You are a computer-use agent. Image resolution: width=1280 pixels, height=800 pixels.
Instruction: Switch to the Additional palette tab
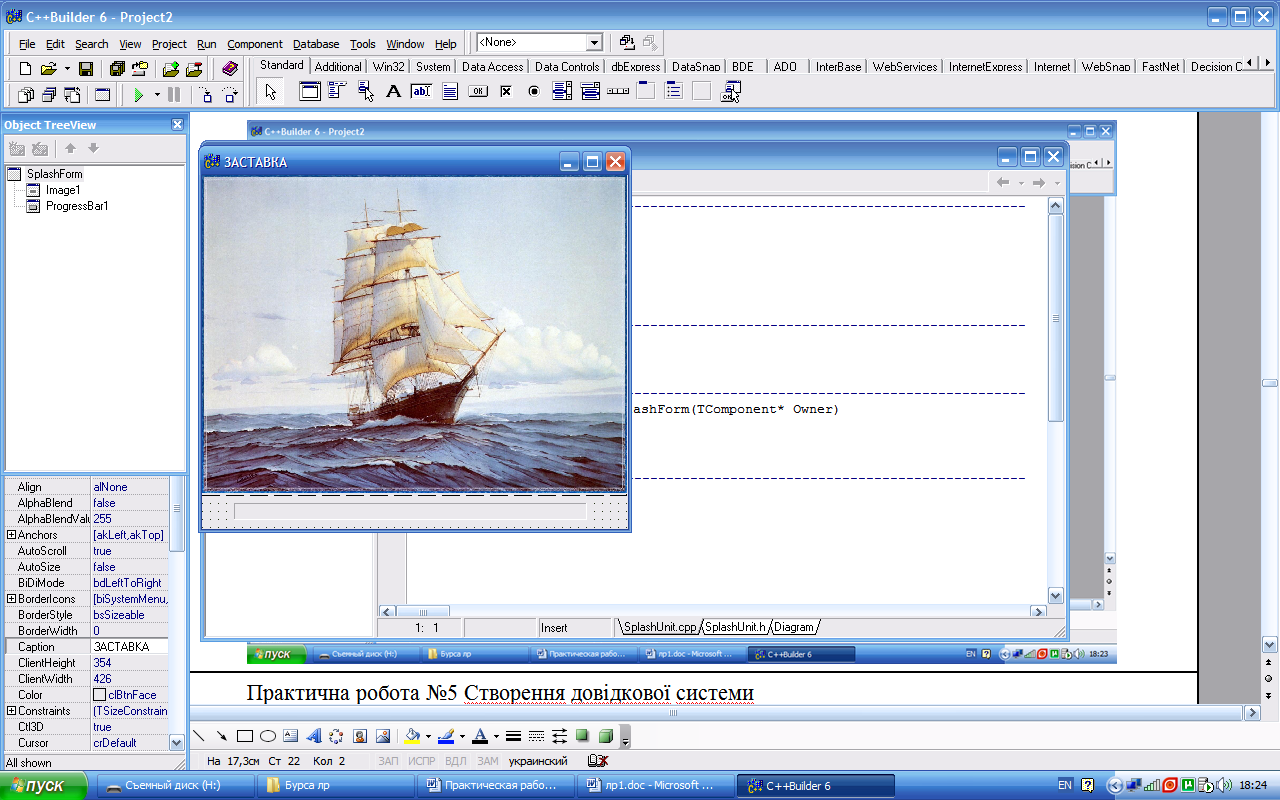pos(338,67)
